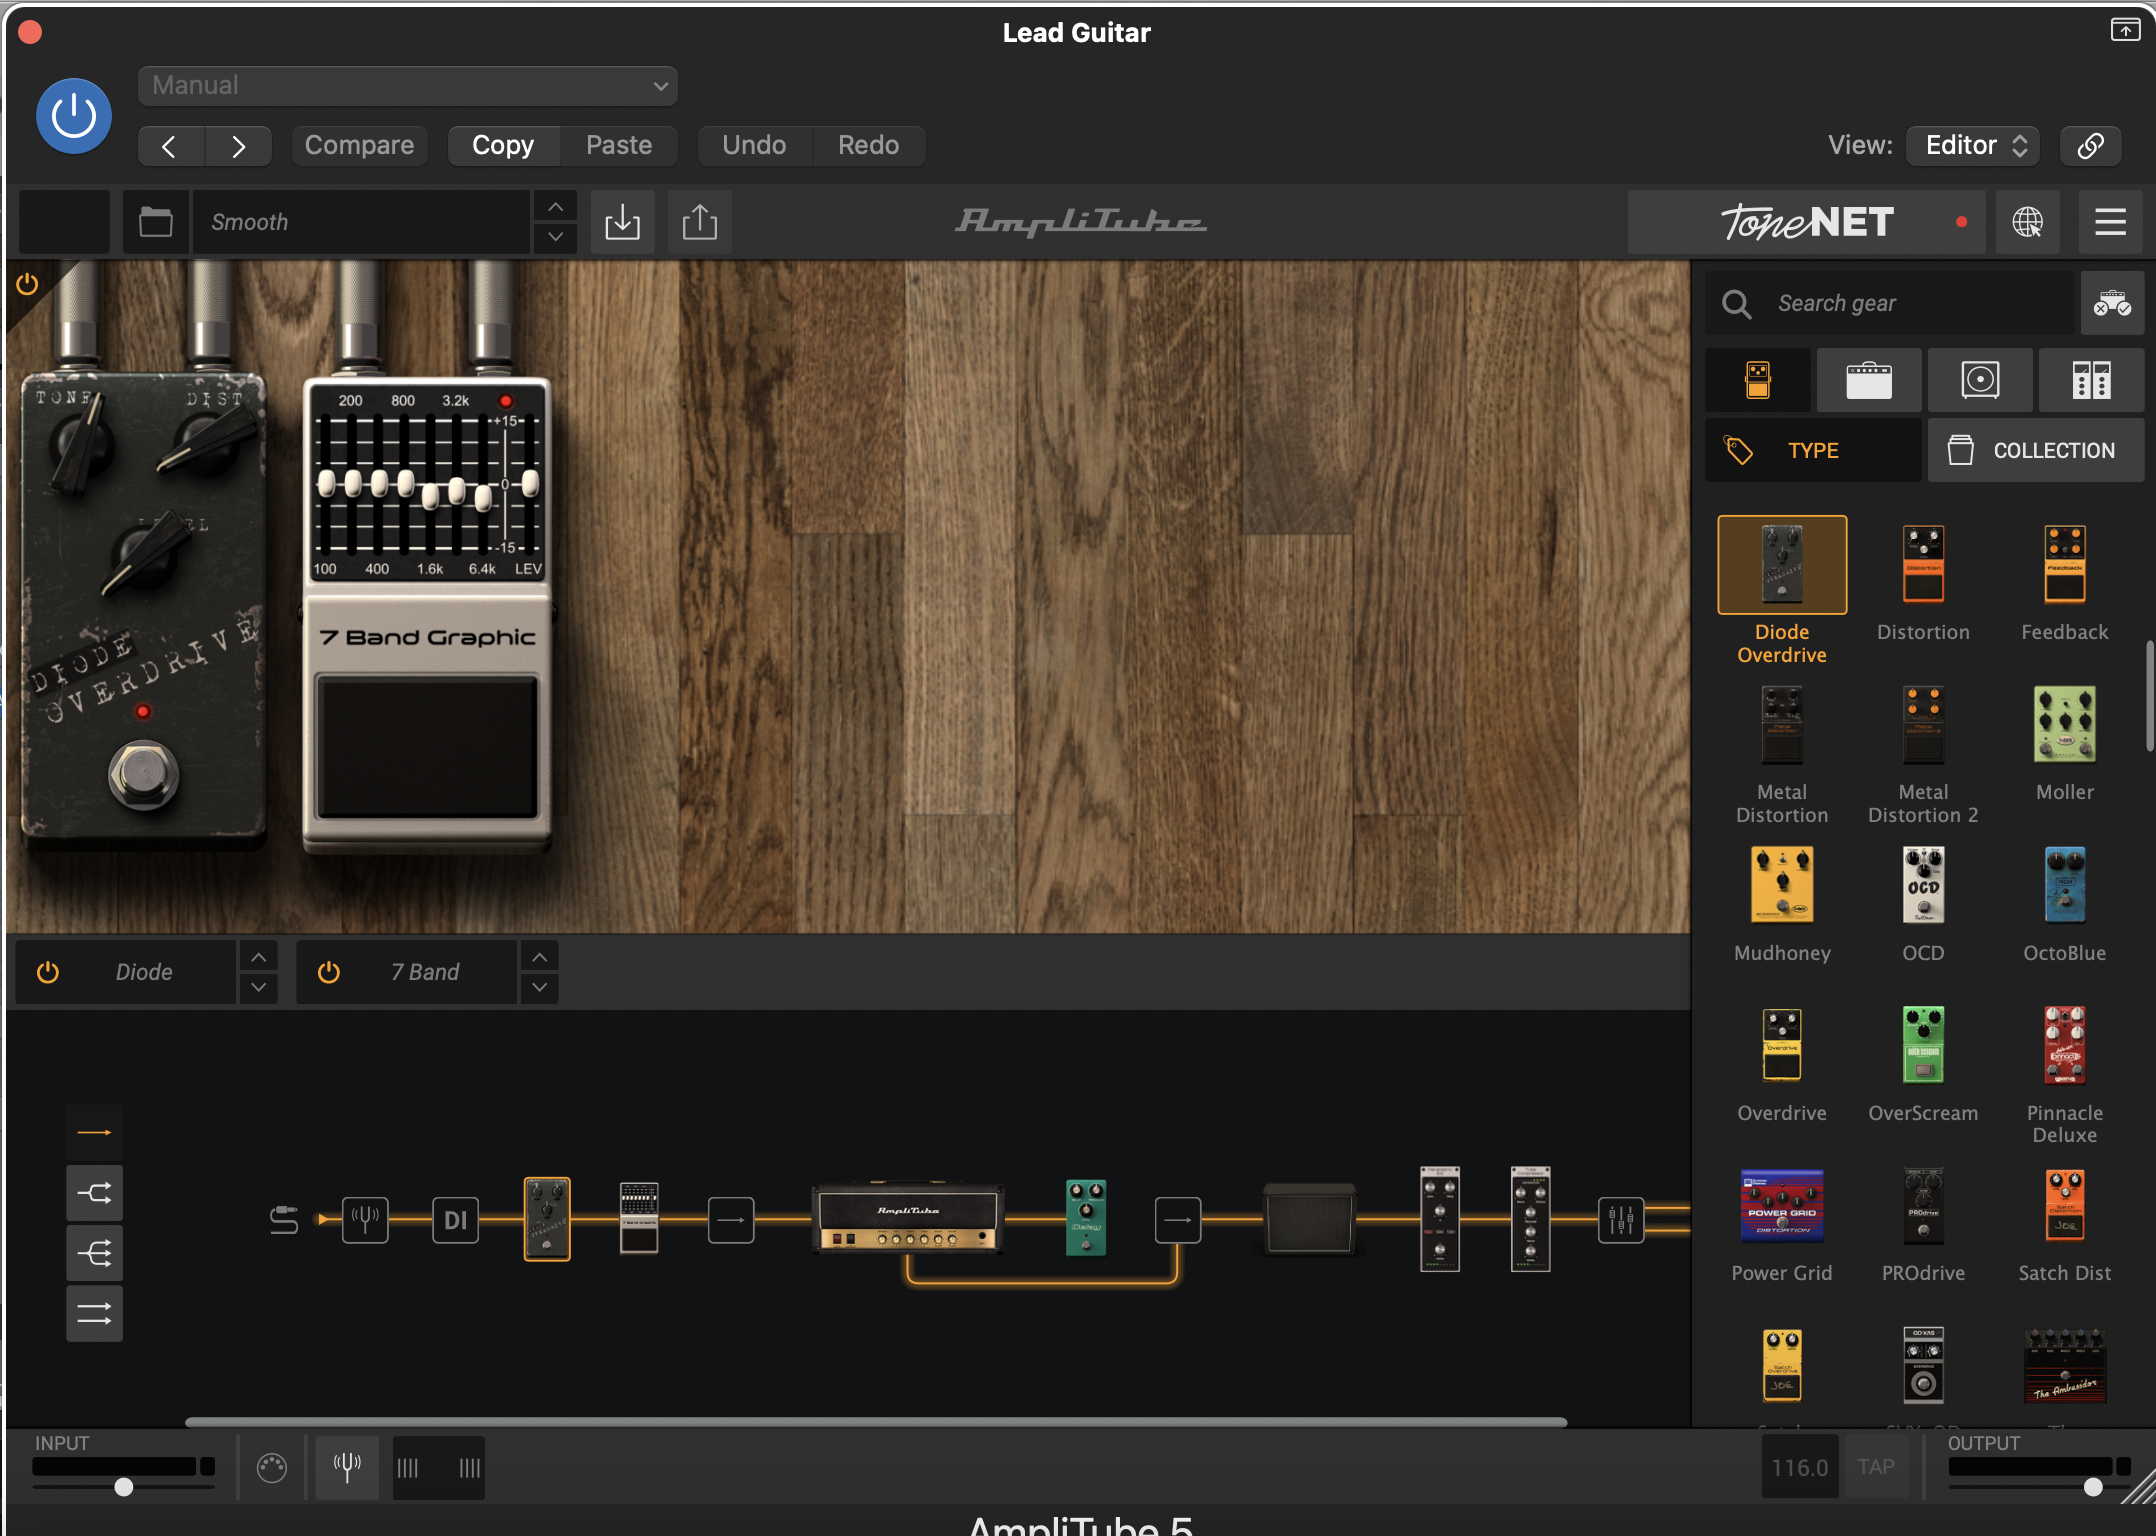Click the Paste button
The width and height of the screenshot is (2156, 1536).
coord(619,146)
